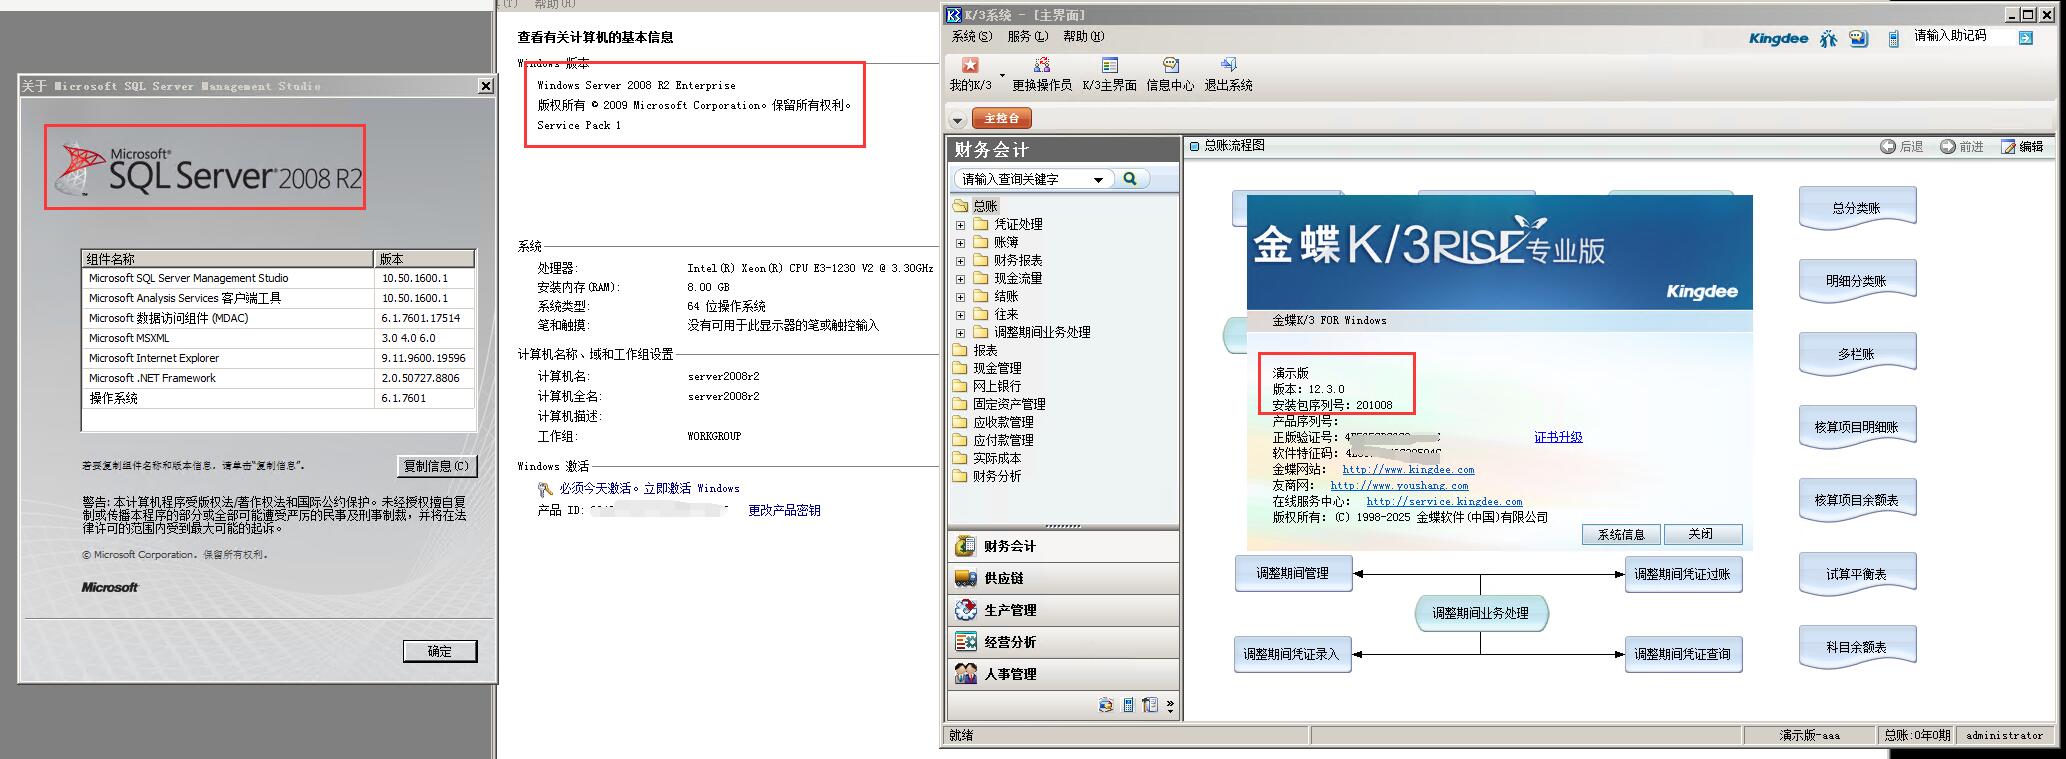
Task: Click the 更换操作员 switch-operator icon
Action: 1041,65
